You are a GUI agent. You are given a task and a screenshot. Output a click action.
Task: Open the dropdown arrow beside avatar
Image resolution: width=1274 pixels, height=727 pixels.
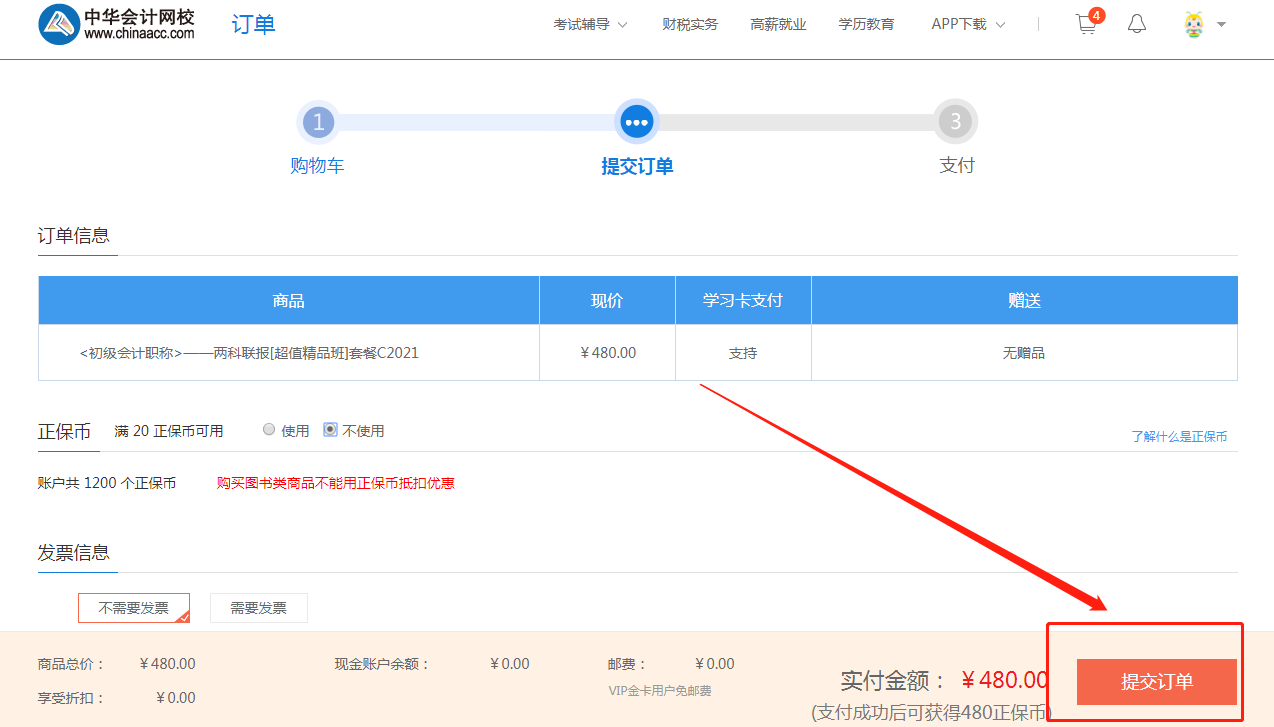(x=1221, y=25)
